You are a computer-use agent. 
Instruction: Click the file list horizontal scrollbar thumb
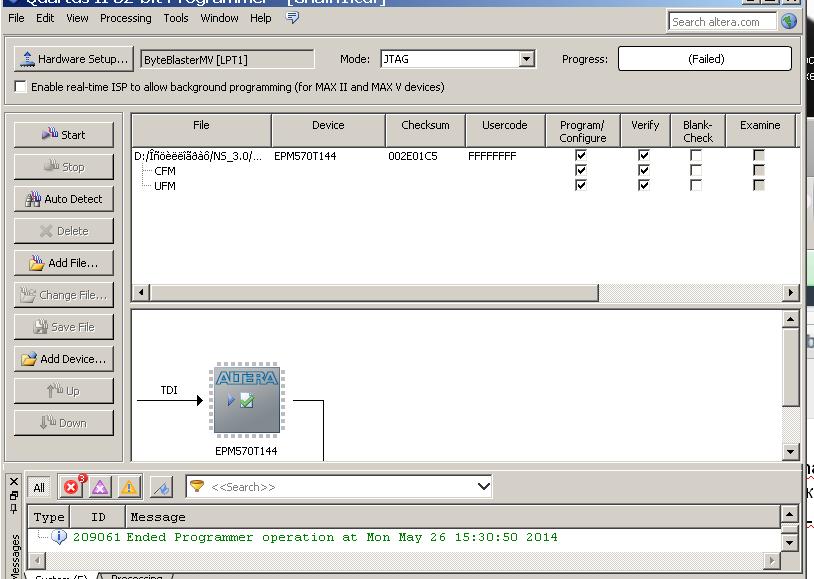(x=374, y=292)
